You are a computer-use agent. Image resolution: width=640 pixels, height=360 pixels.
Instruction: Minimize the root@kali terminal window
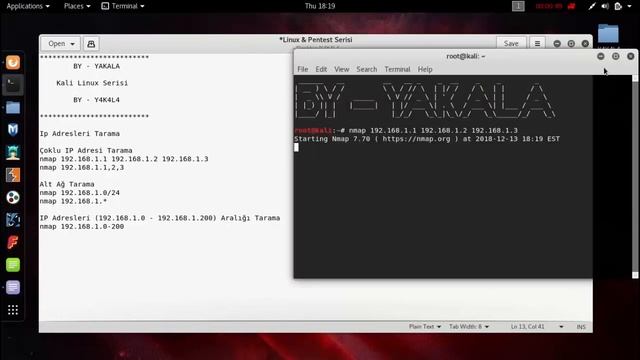pyautogui.click(x=601, y=56)
